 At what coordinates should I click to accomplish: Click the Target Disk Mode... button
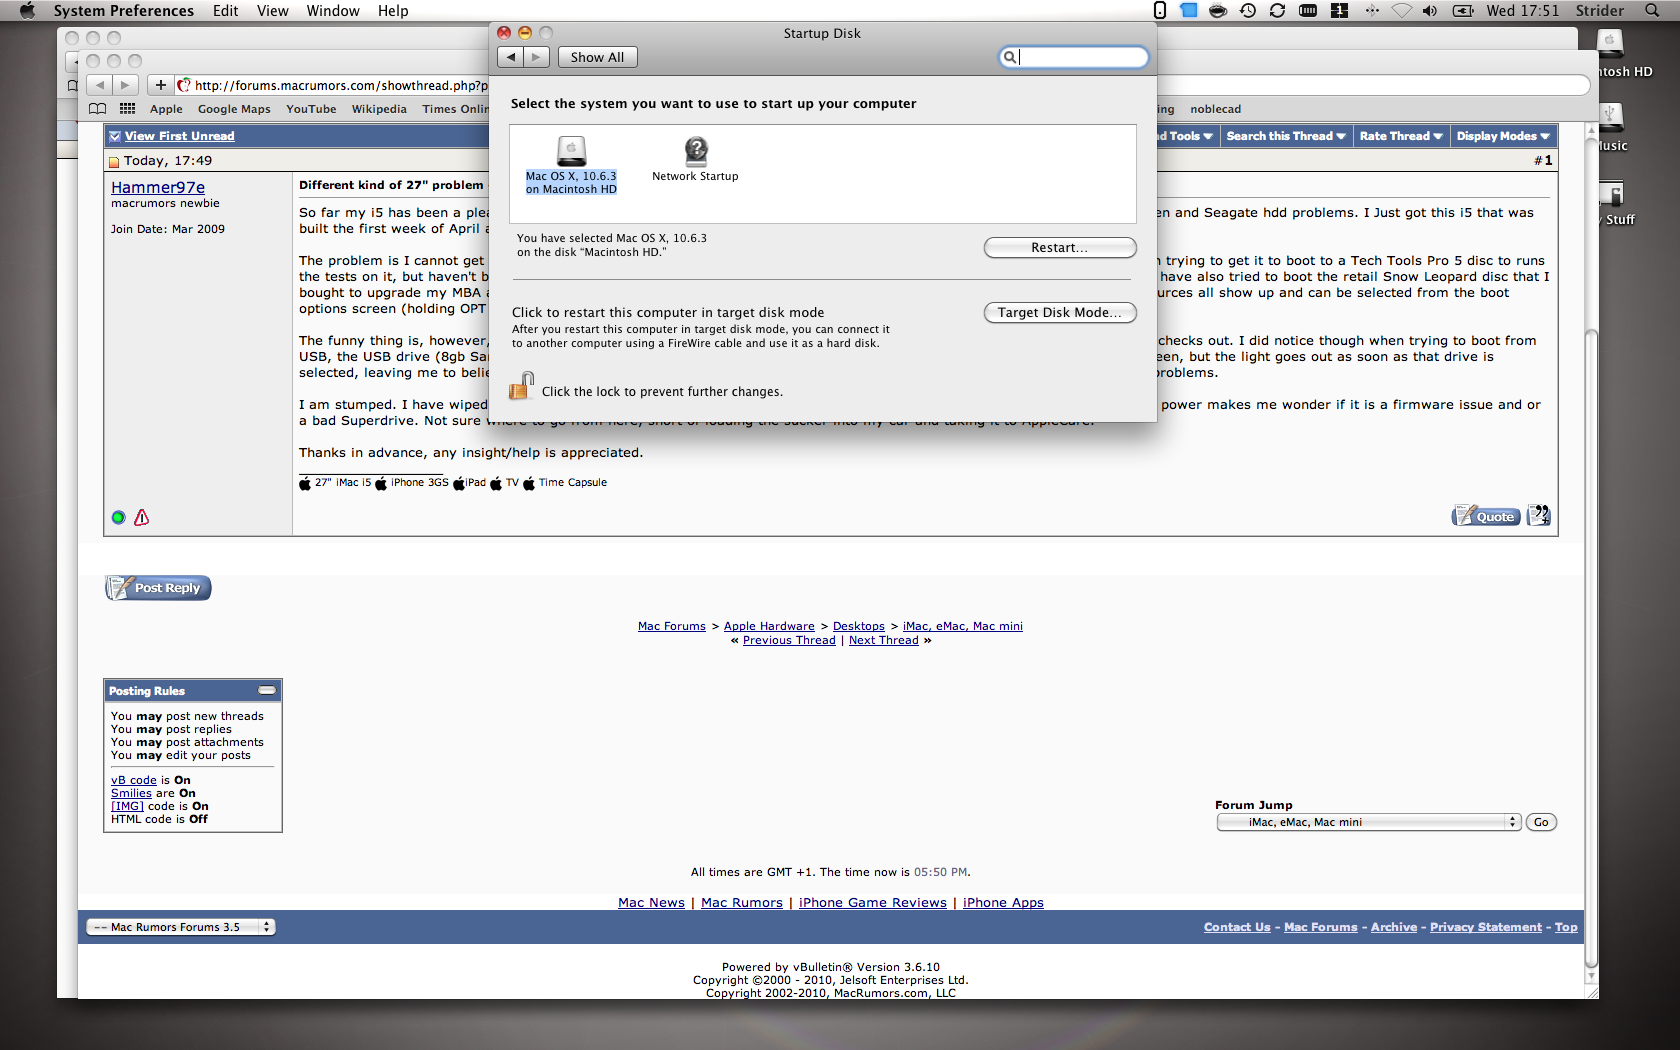tap(1060, 312)
